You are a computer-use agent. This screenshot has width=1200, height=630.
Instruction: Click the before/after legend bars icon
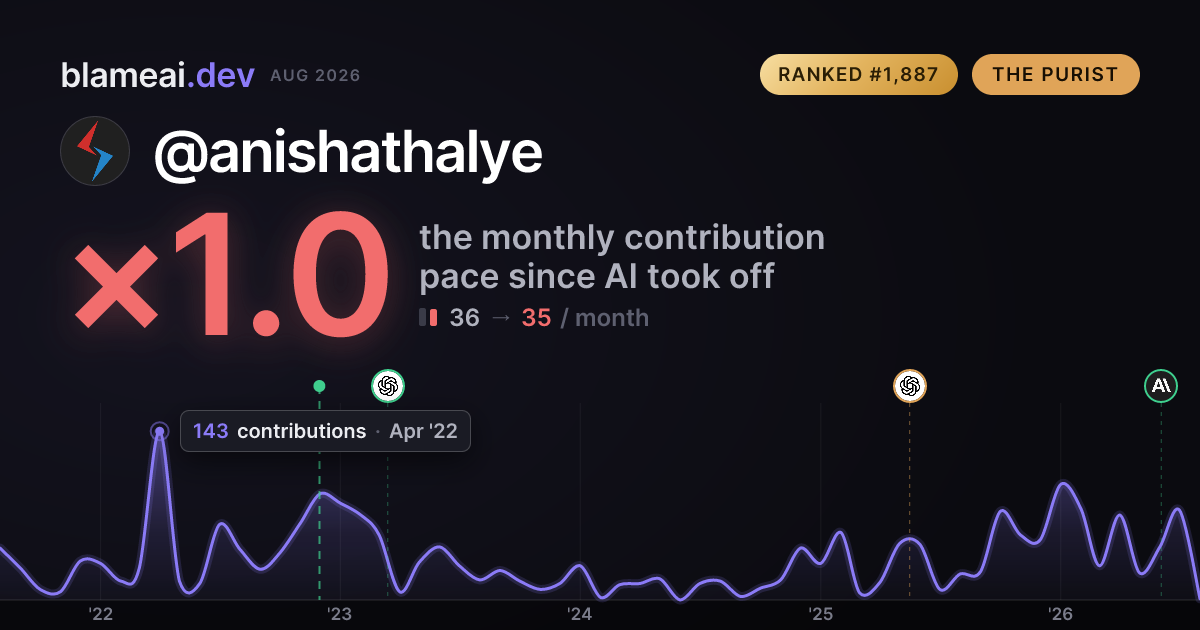[428, 318]
